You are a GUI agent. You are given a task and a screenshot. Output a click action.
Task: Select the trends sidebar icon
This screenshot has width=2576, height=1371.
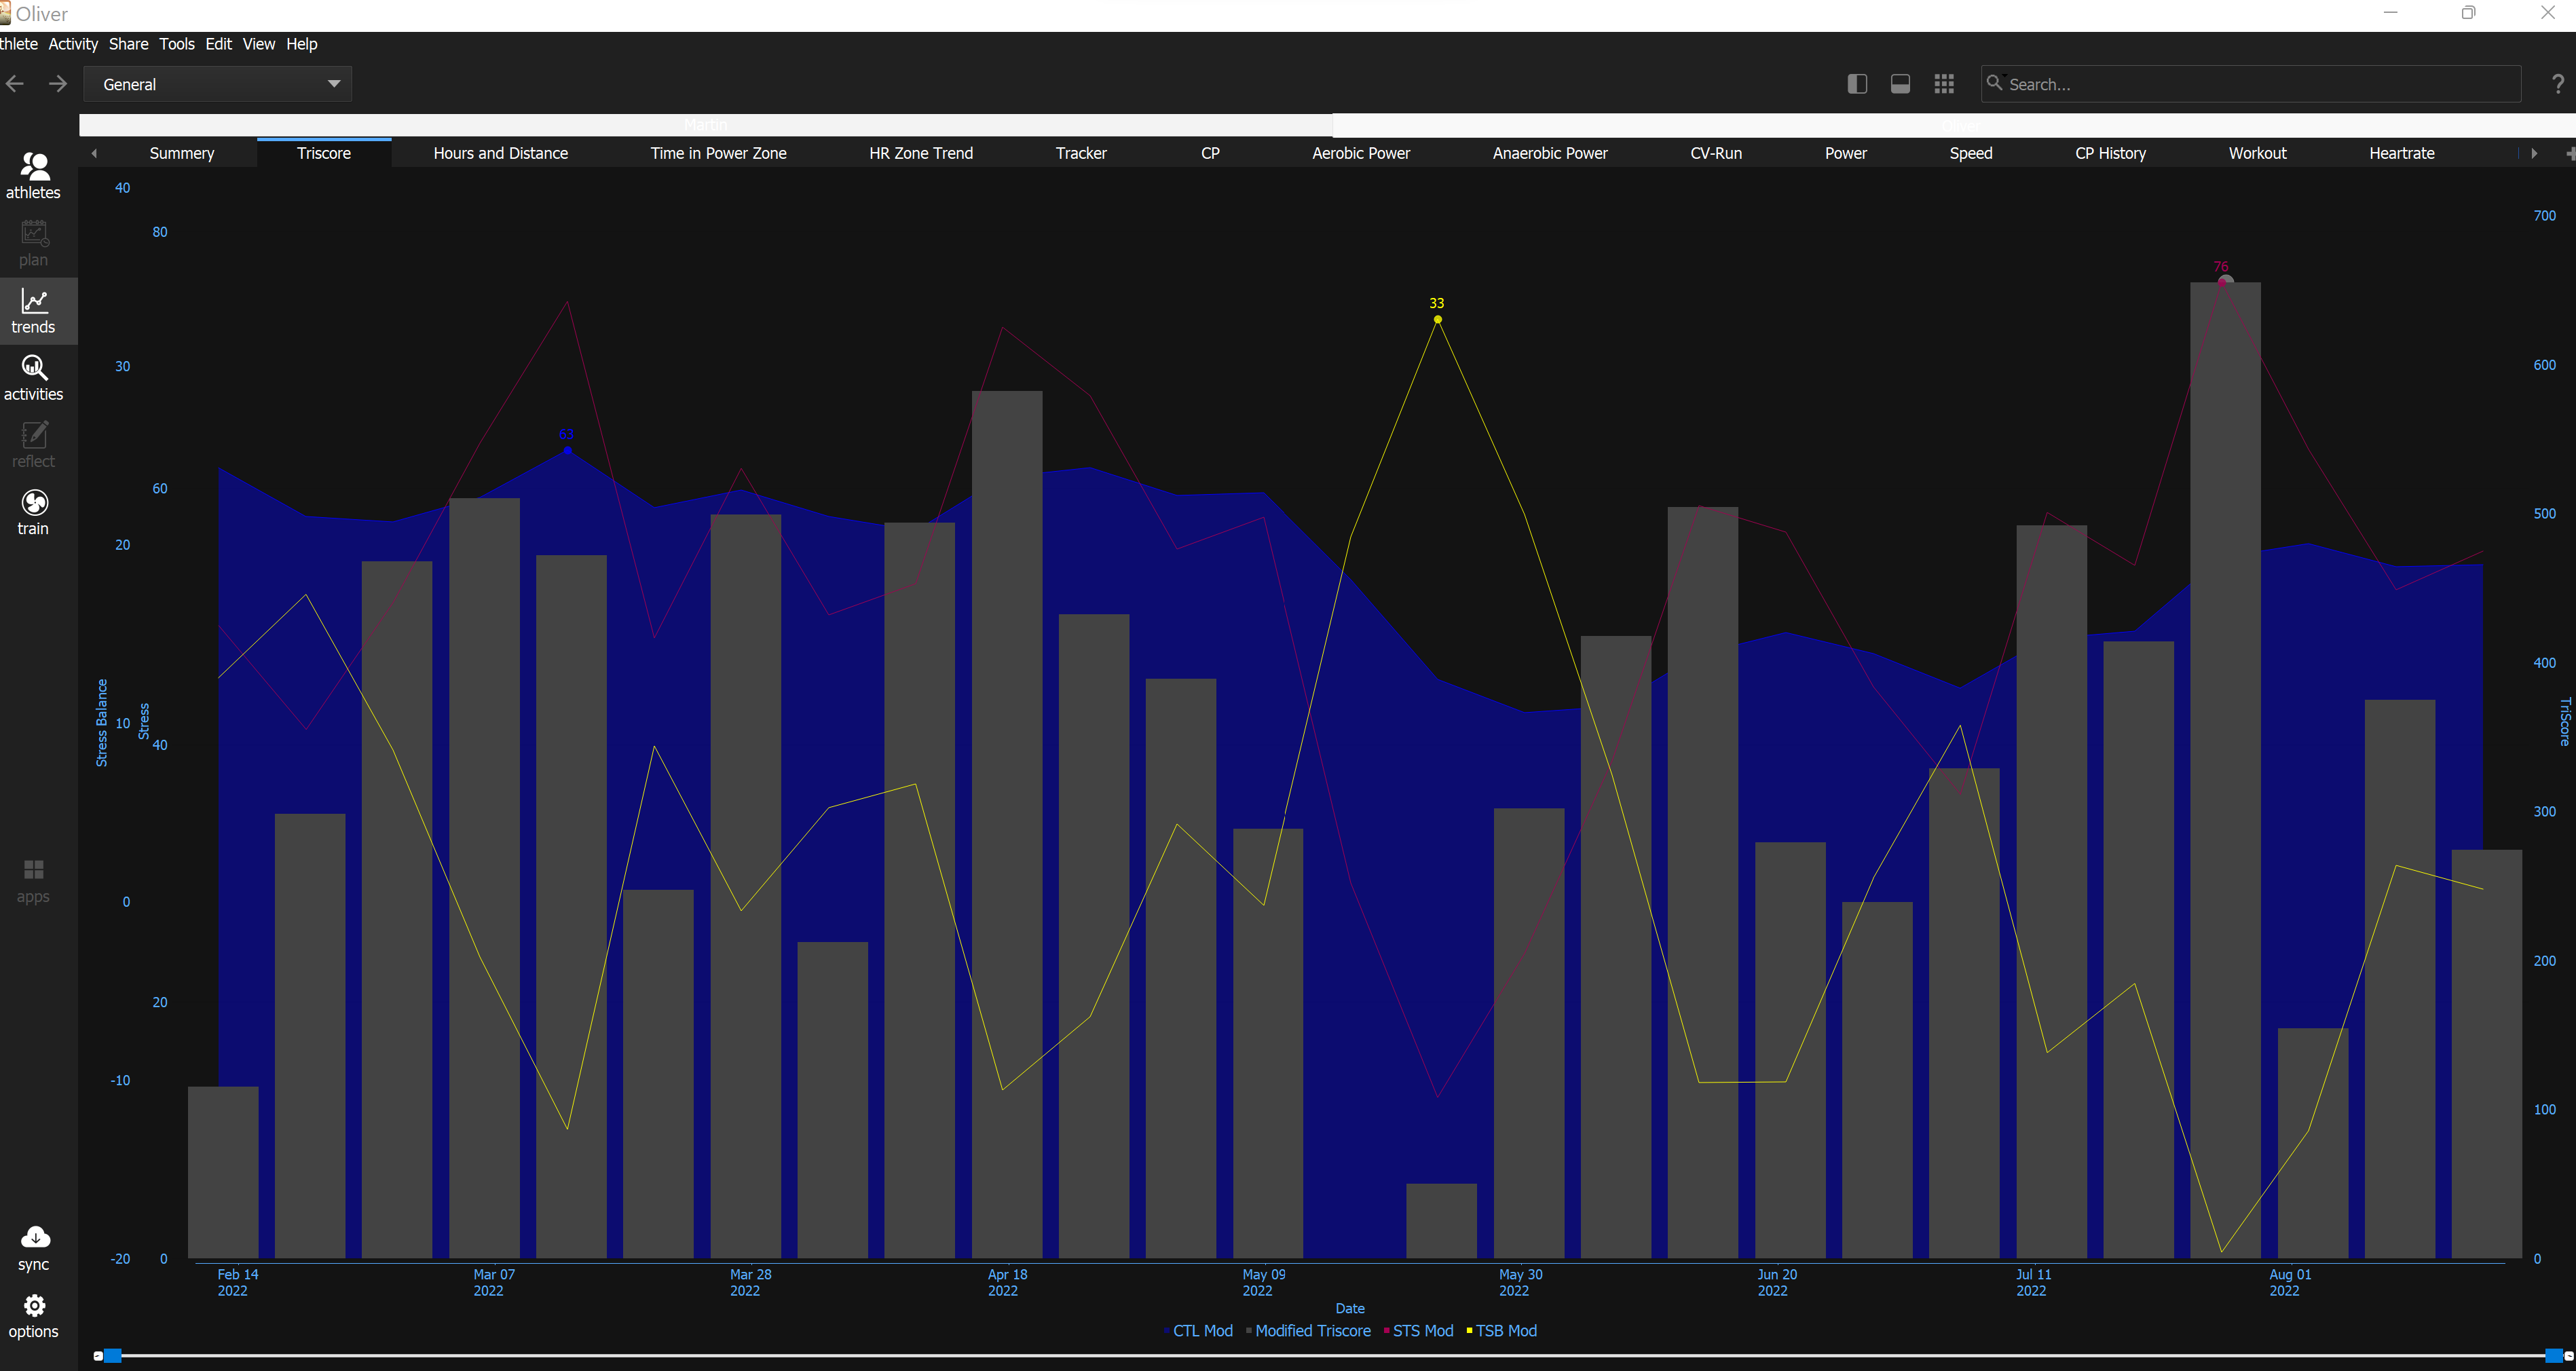tap(34, 311)
